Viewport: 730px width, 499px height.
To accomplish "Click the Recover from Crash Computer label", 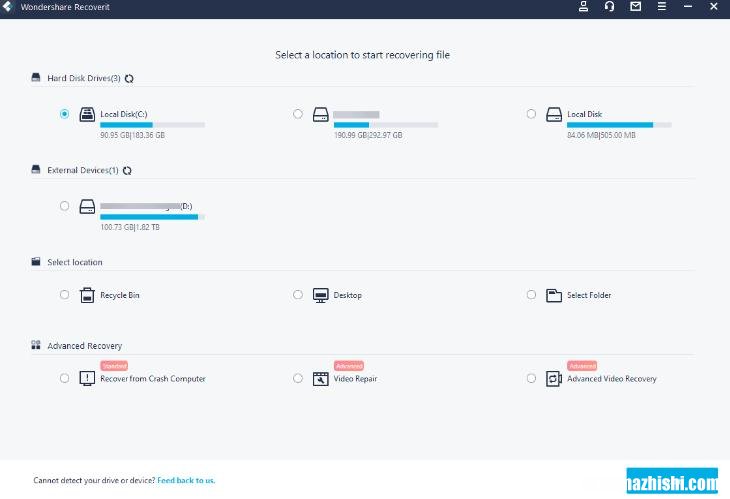I will pyautogui.click(x=153, y=379).
